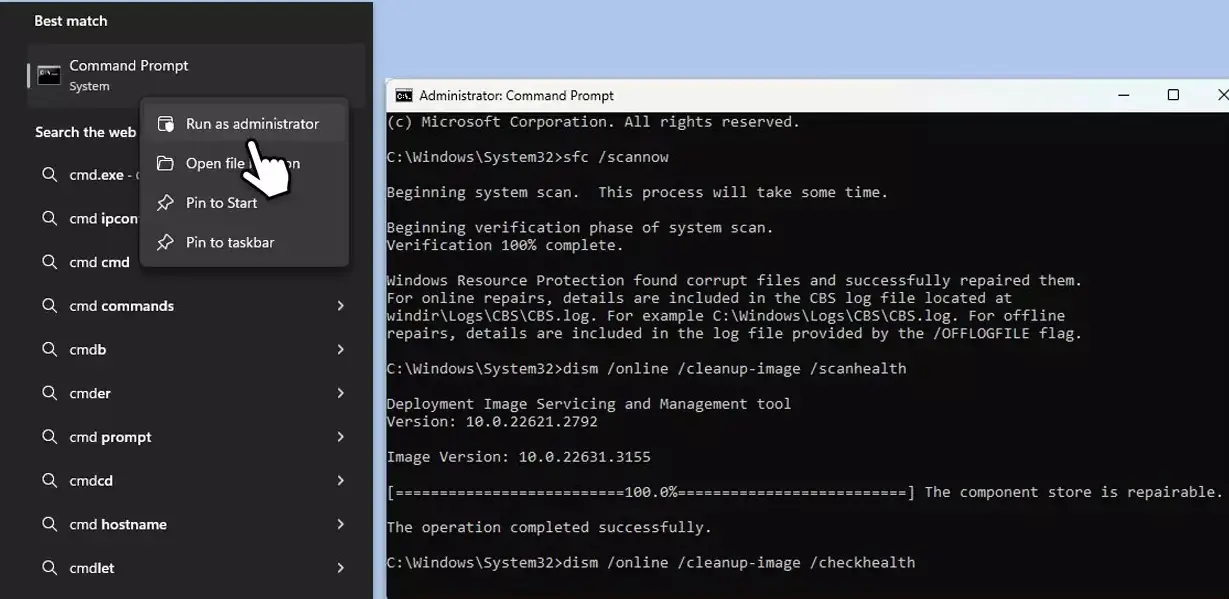Click the search icon beside cmd commands

[x=49, y=306]
